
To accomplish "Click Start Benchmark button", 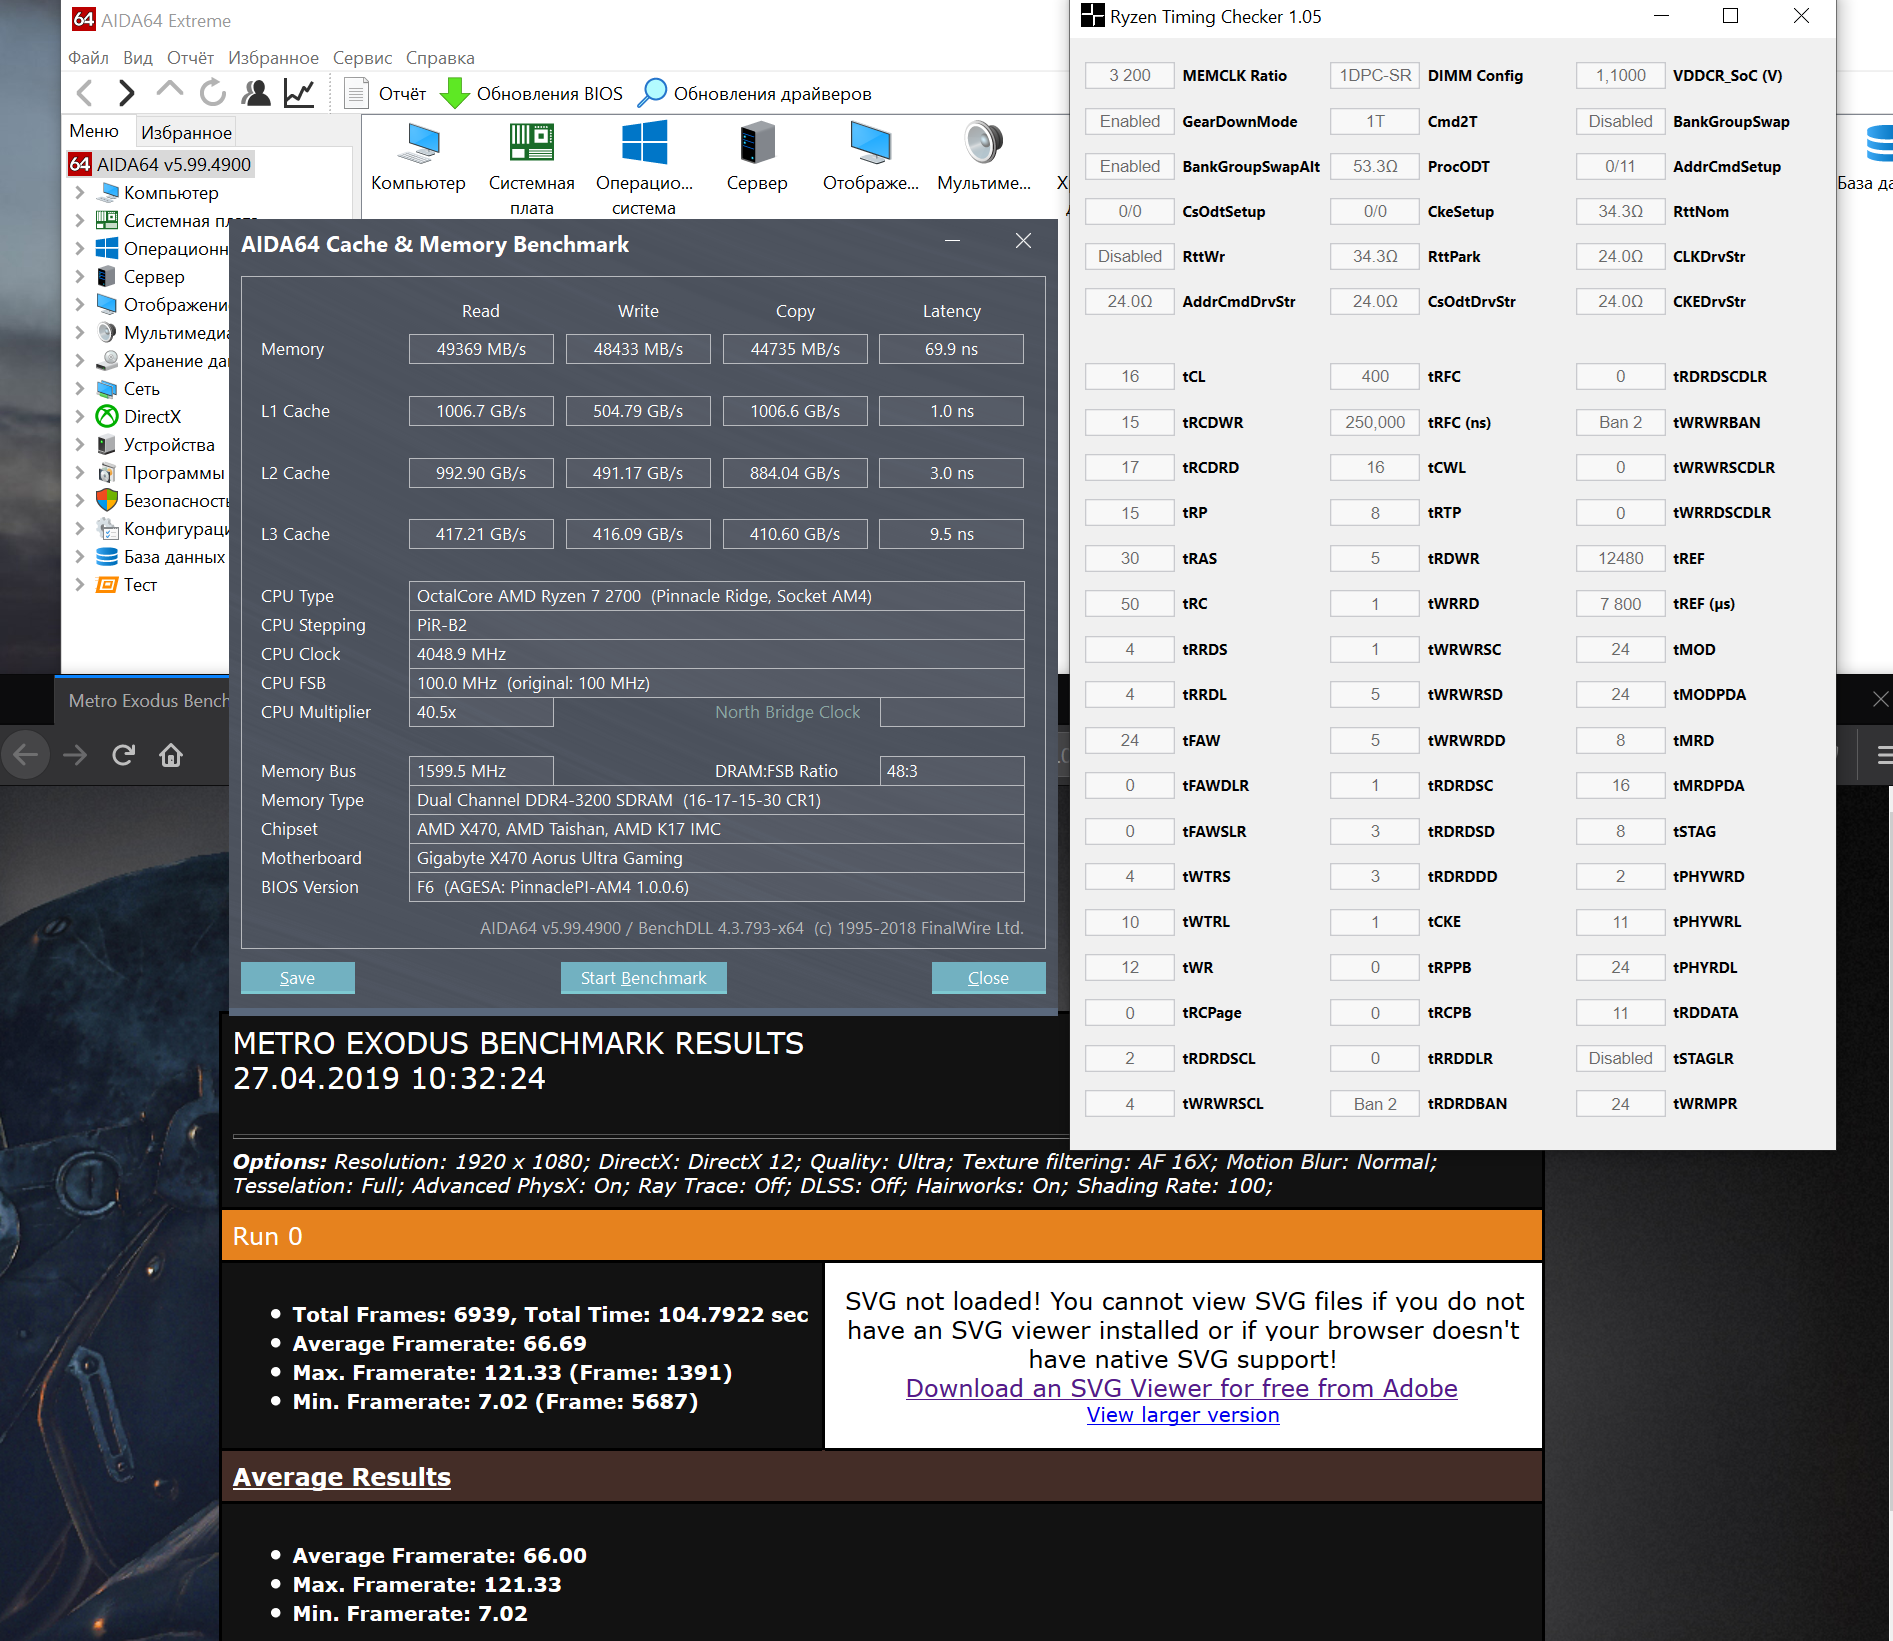I will 643,978.
